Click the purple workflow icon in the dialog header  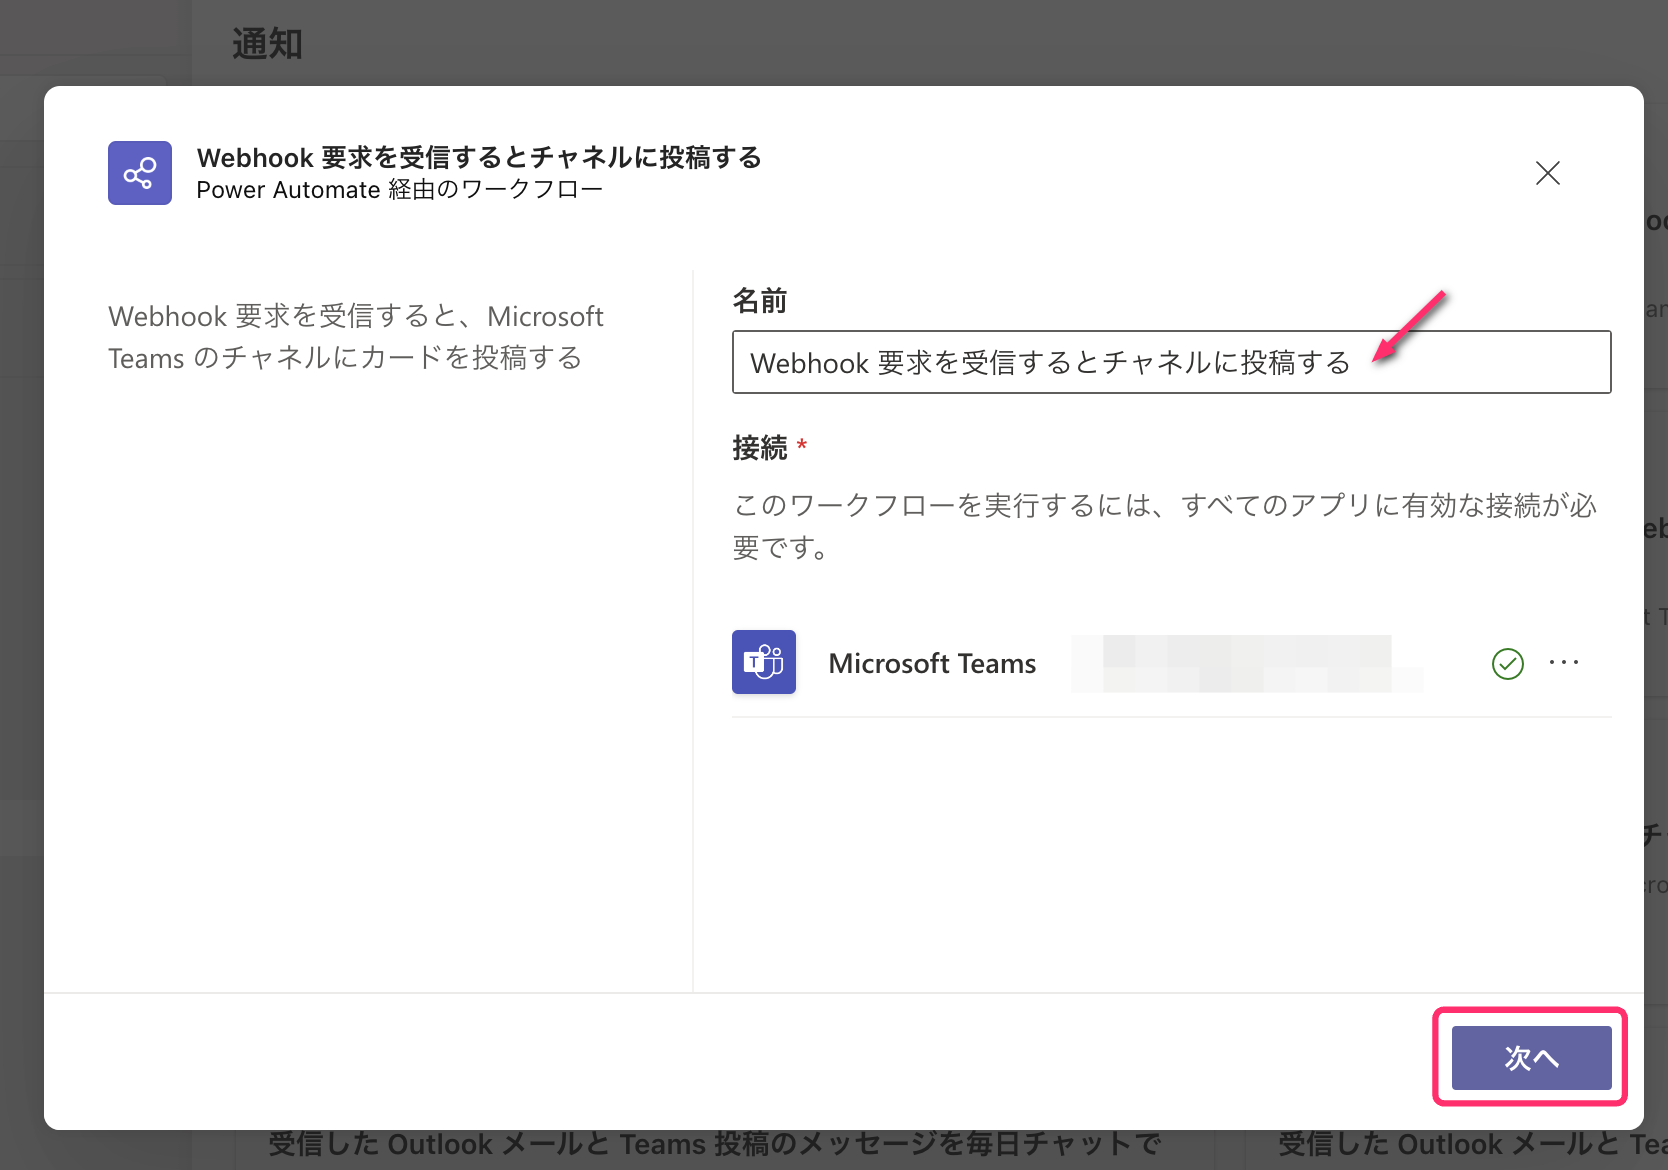pos(140,173)
